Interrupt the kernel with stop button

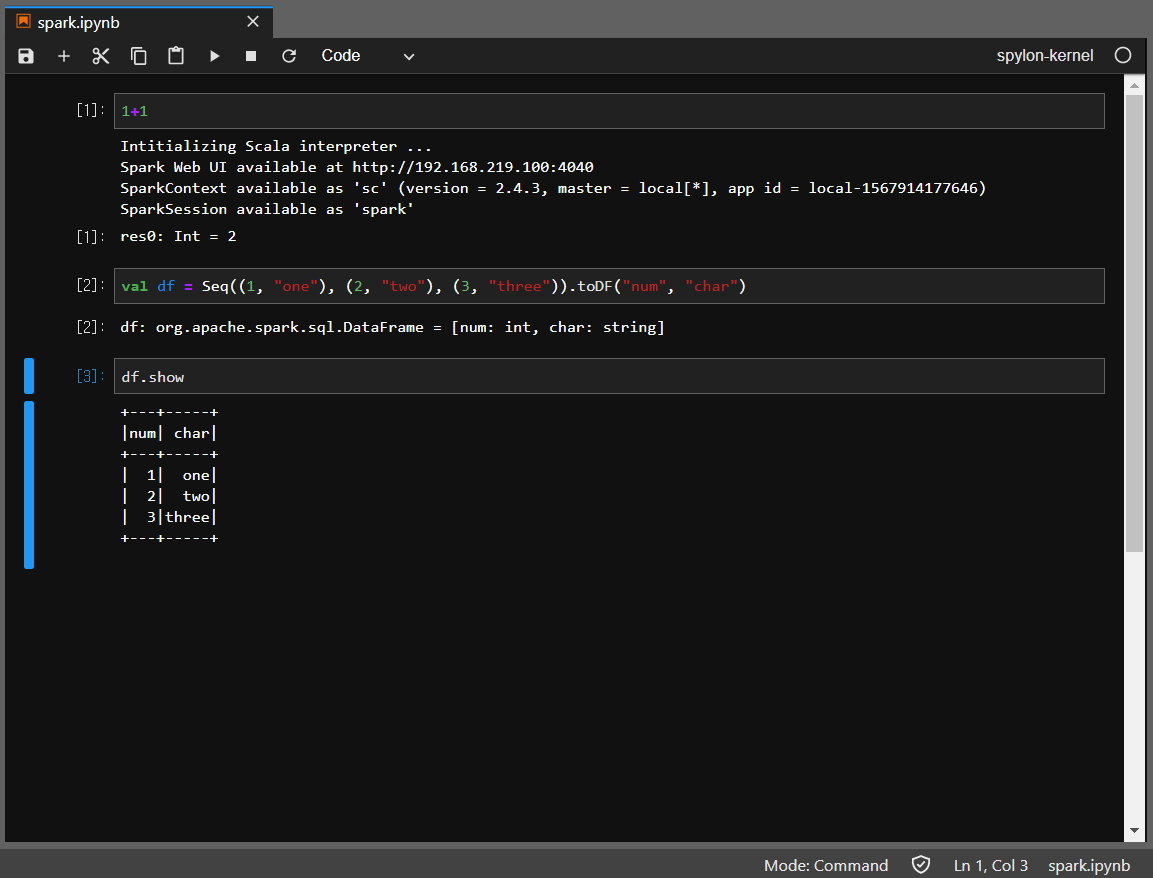[x=251, y=56]
